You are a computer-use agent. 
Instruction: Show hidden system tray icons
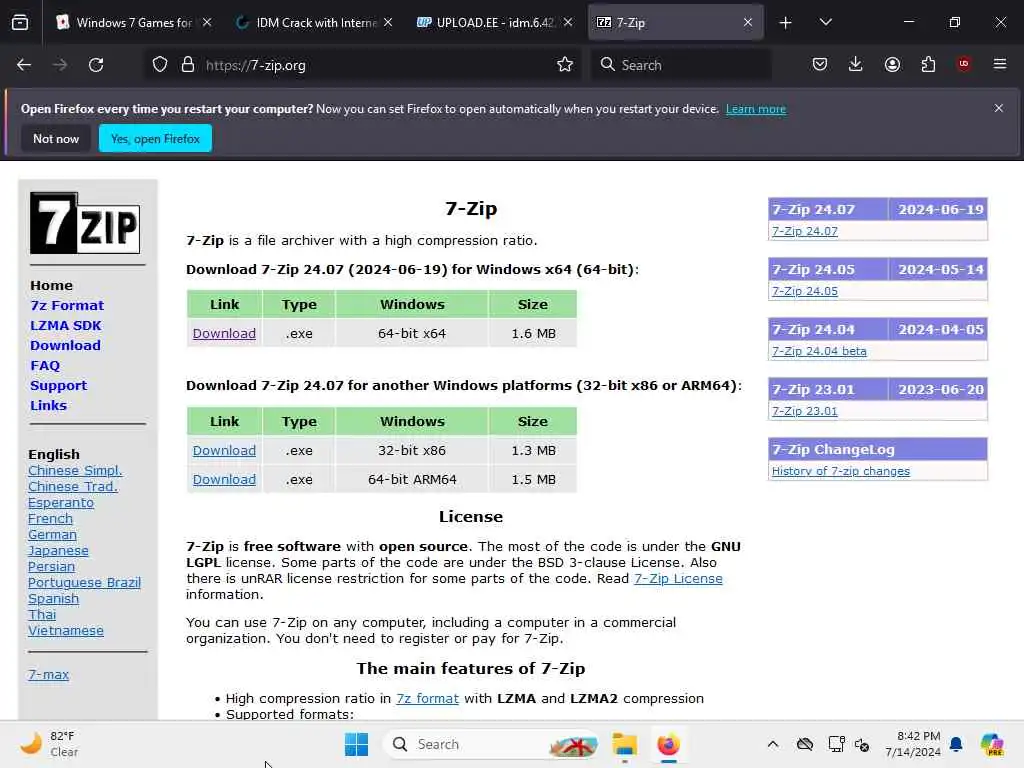tap(773, 744)
